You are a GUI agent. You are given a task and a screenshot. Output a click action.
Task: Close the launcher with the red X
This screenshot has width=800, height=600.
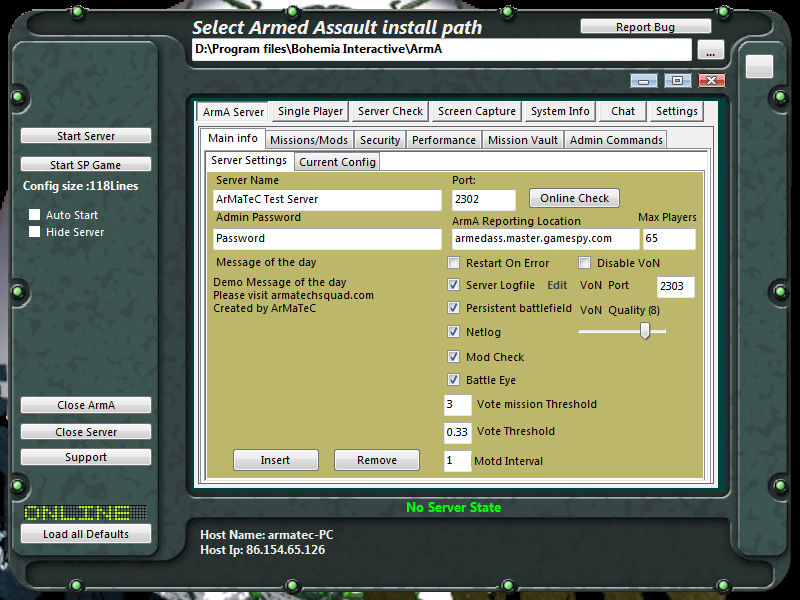712,81
